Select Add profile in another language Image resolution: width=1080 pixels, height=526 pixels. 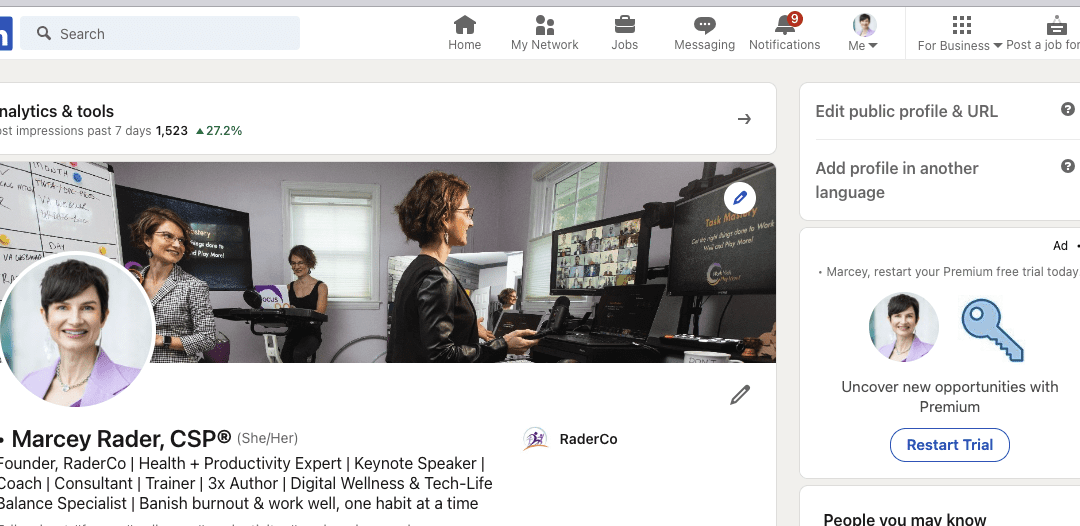coord(896,180)
